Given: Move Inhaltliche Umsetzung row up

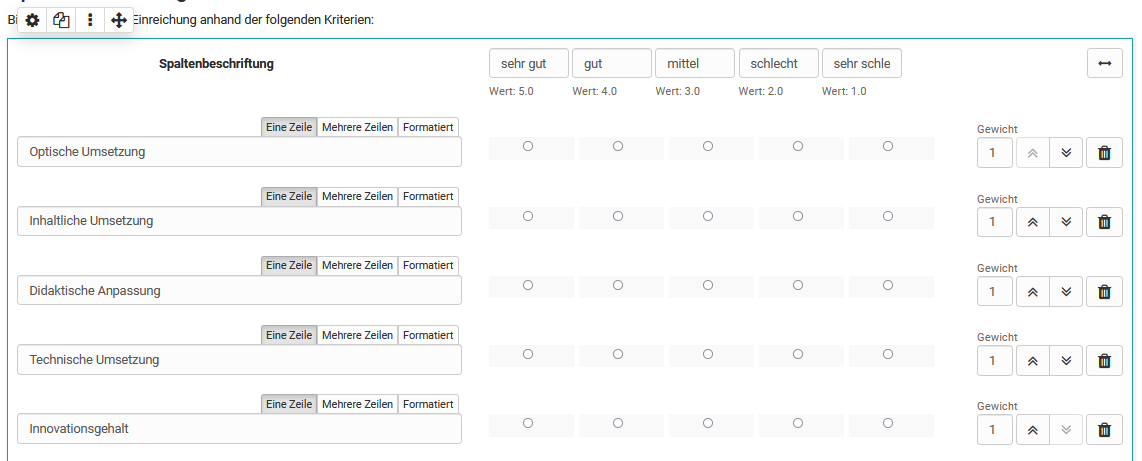Looking at the screenshot, I should [1032, 222].
